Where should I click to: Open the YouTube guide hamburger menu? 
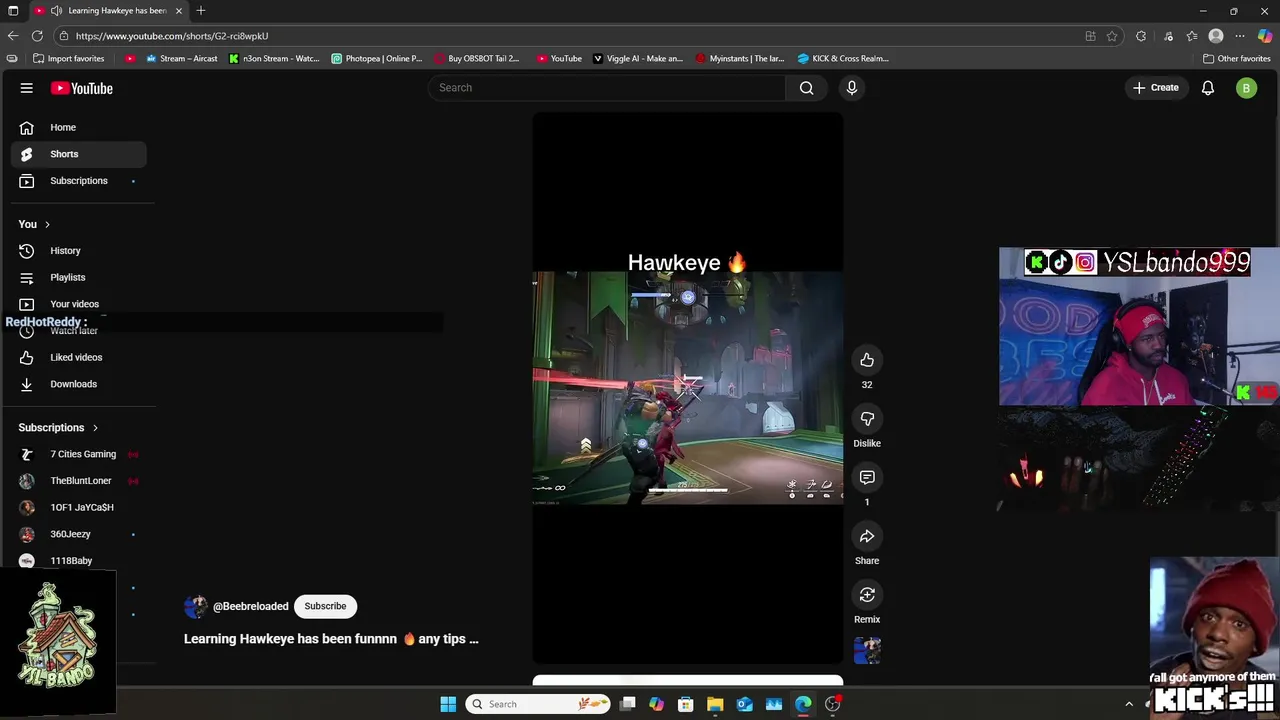coord(27,88)
